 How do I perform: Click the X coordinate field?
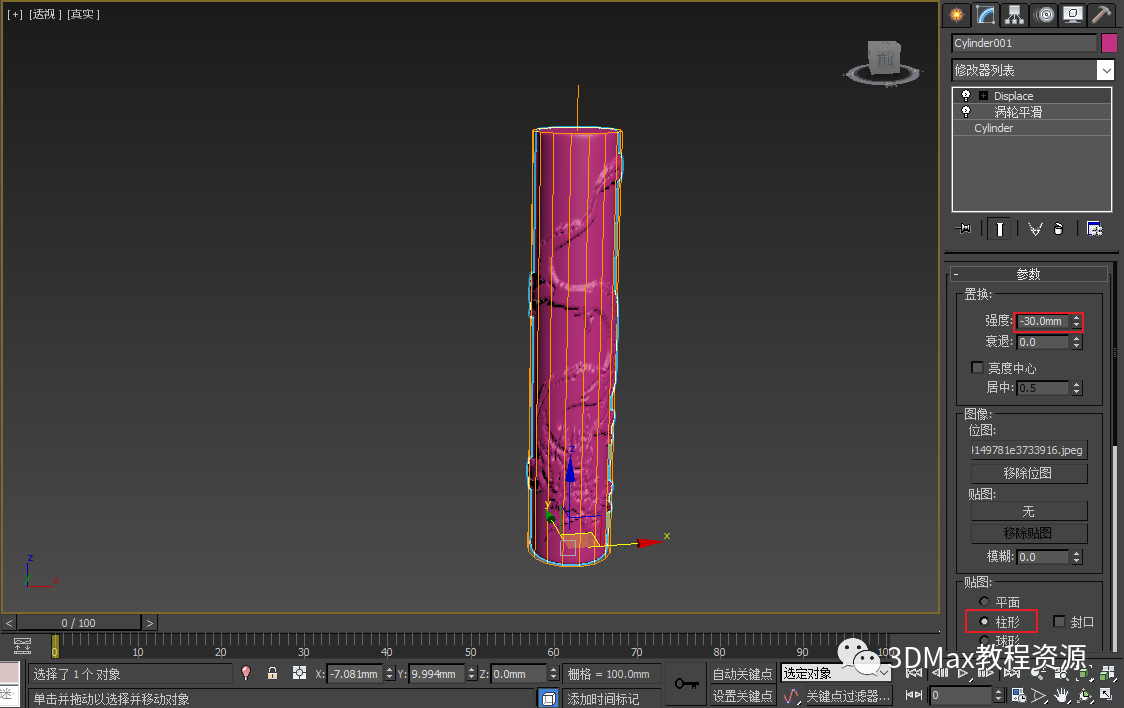[356, 674]
